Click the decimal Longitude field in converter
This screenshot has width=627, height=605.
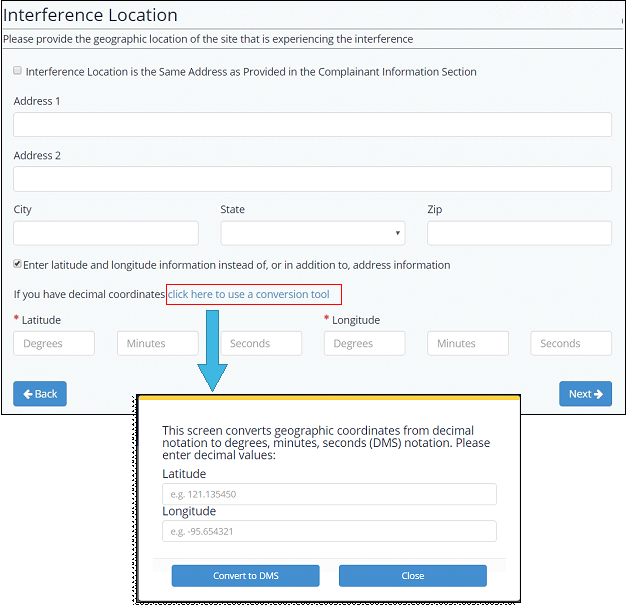pyautogui.click(x=329, y=531)
